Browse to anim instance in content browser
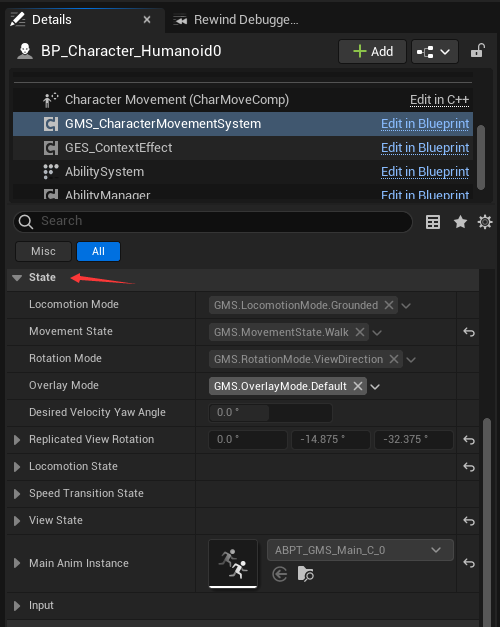The image size is (500, 627). click(306, 574)
